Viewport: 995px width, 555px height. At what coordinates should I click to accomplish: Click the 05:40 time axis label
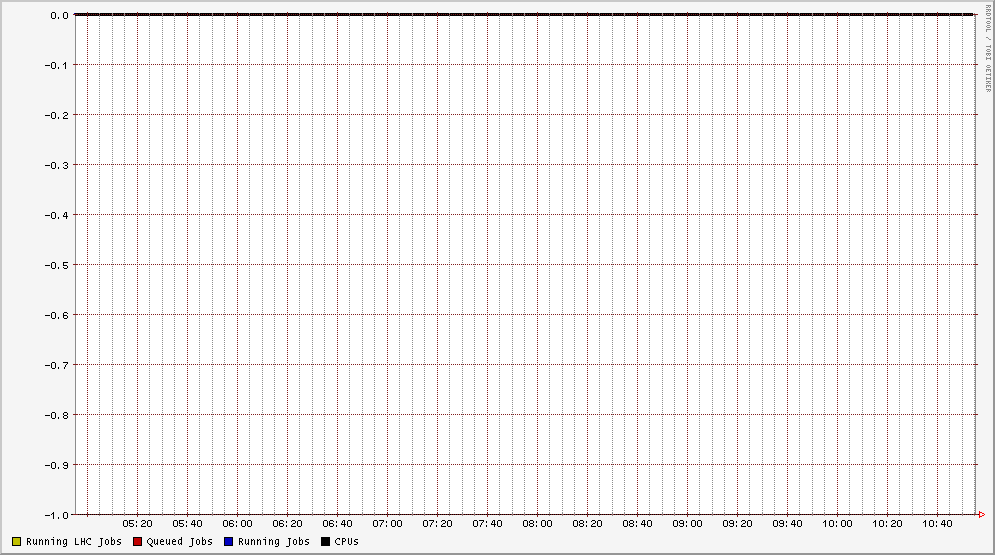tap(188, 524)
